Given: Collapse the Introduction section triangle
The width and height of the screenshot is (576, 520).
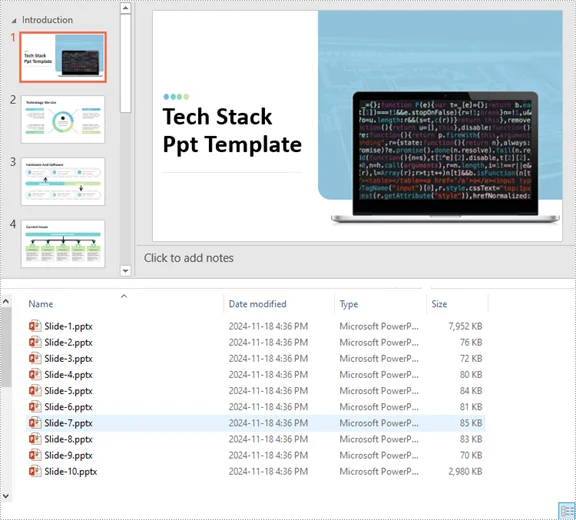Looking at the screenshot, I should pyautogui.click(x=14, y=21).
